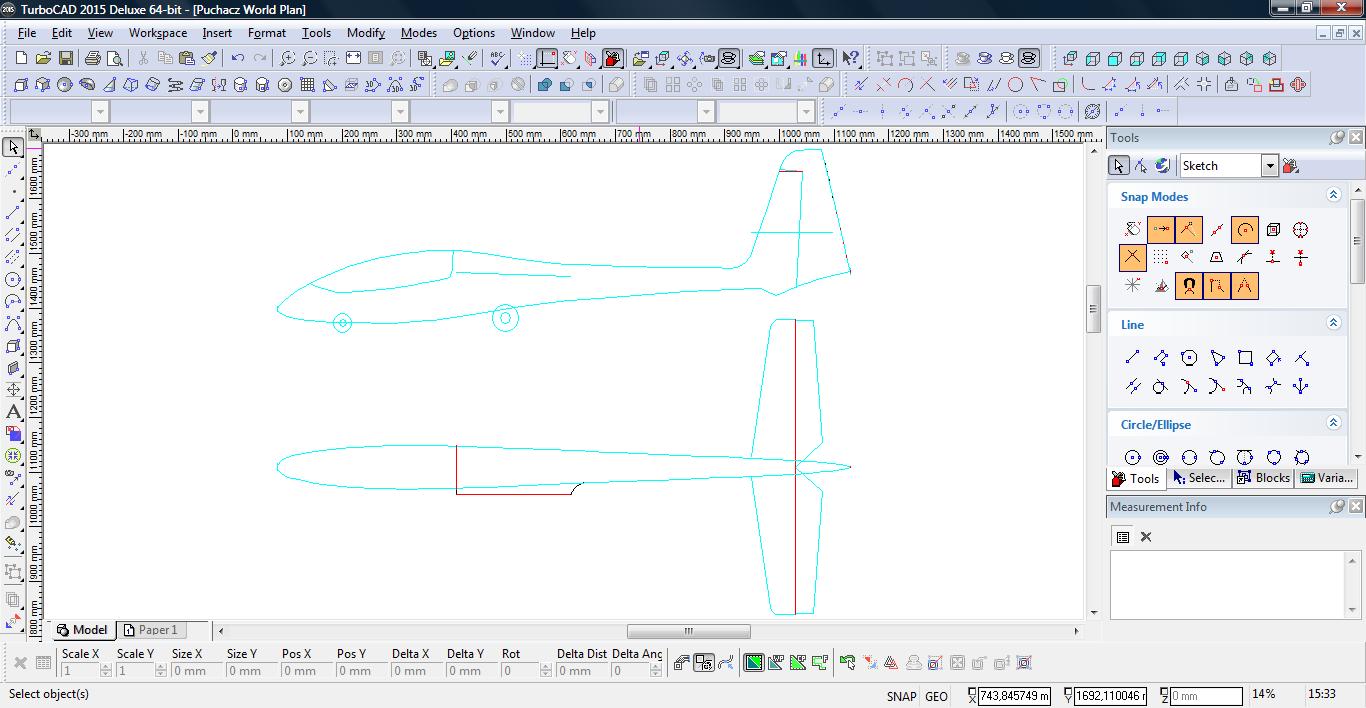This screenshot has height=708, width=1366.
Task: Click the Zoom In magnifier icon
Action: (288, 59)
